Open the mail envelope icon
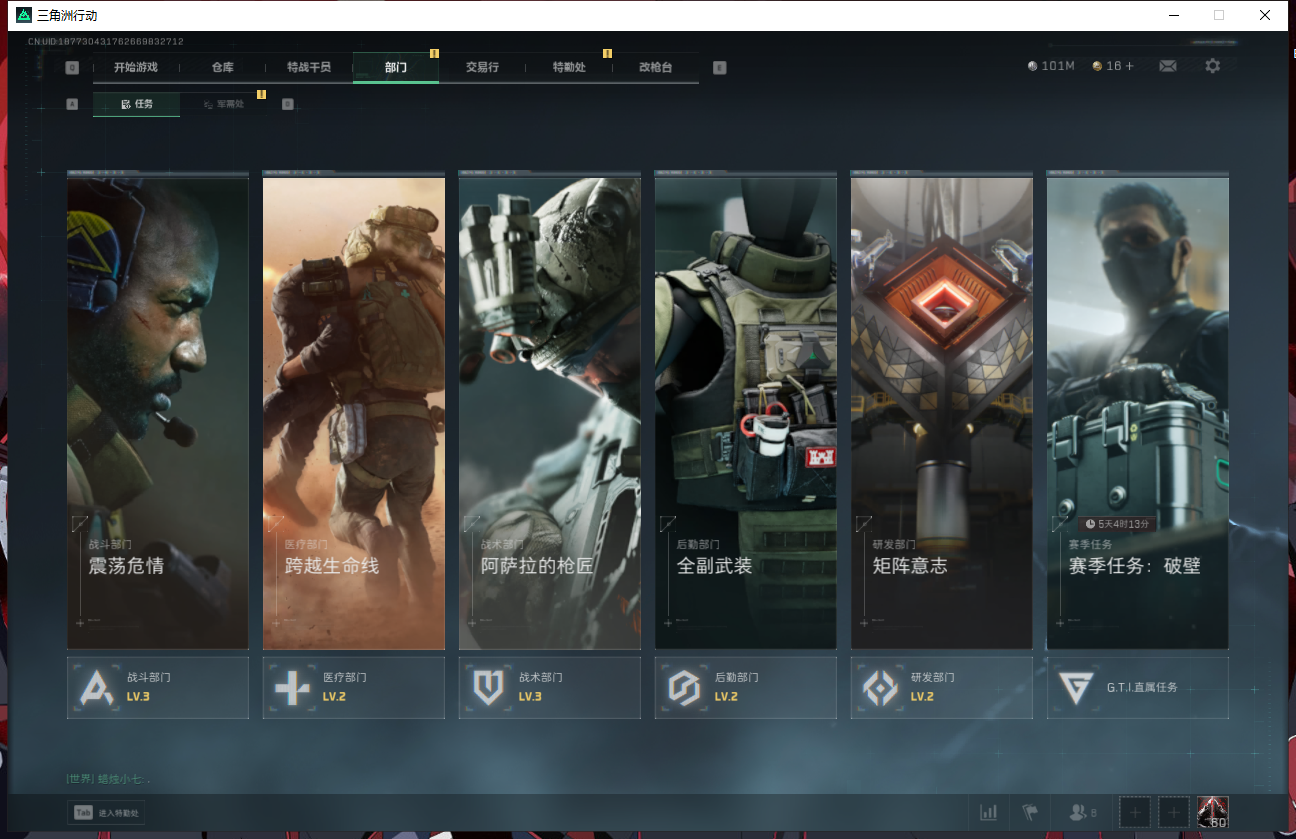This screenshot has height=839, width=1296. click(1167, 66)
